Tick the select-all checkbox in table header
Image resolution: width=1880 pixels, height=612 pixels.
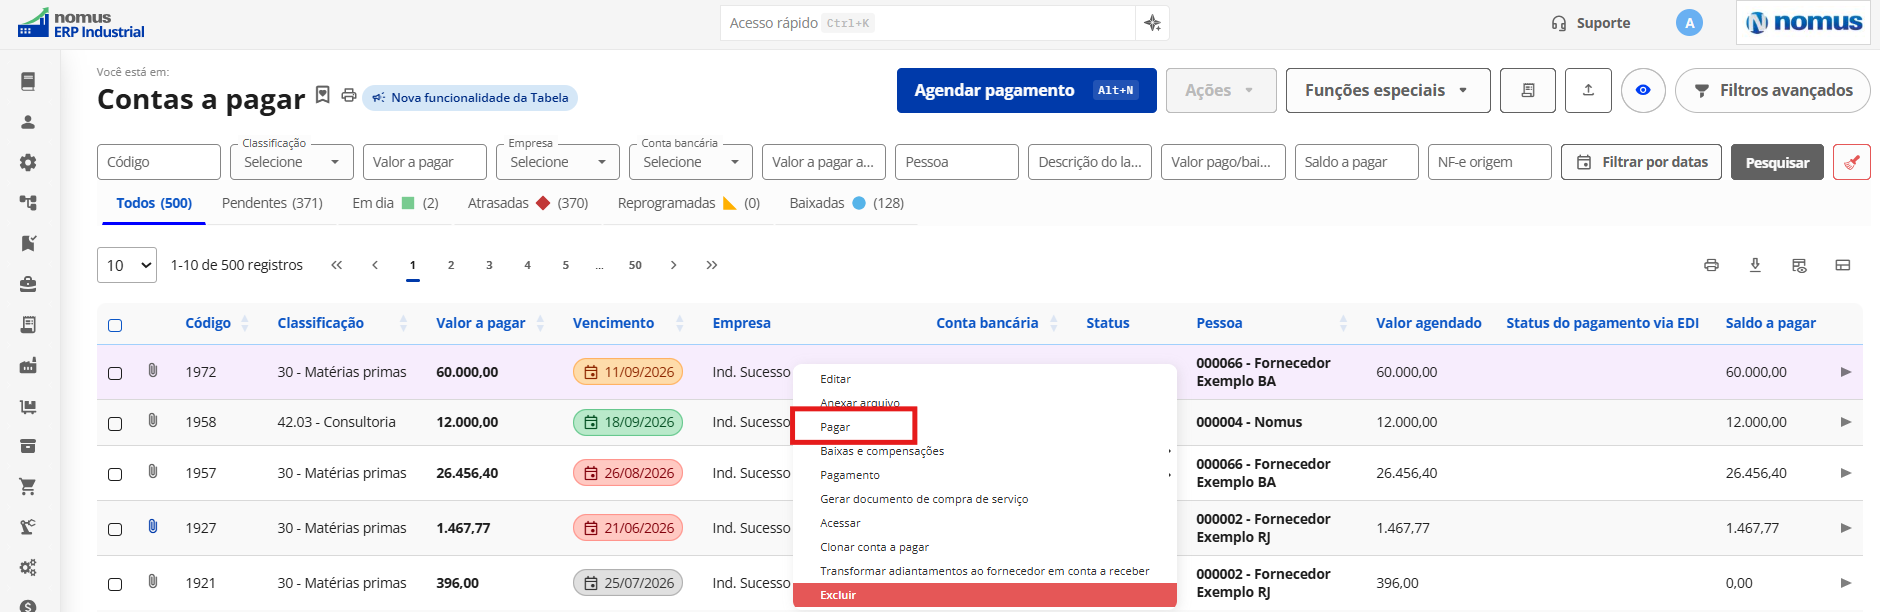pyautogui.click(x=115, y=325)
